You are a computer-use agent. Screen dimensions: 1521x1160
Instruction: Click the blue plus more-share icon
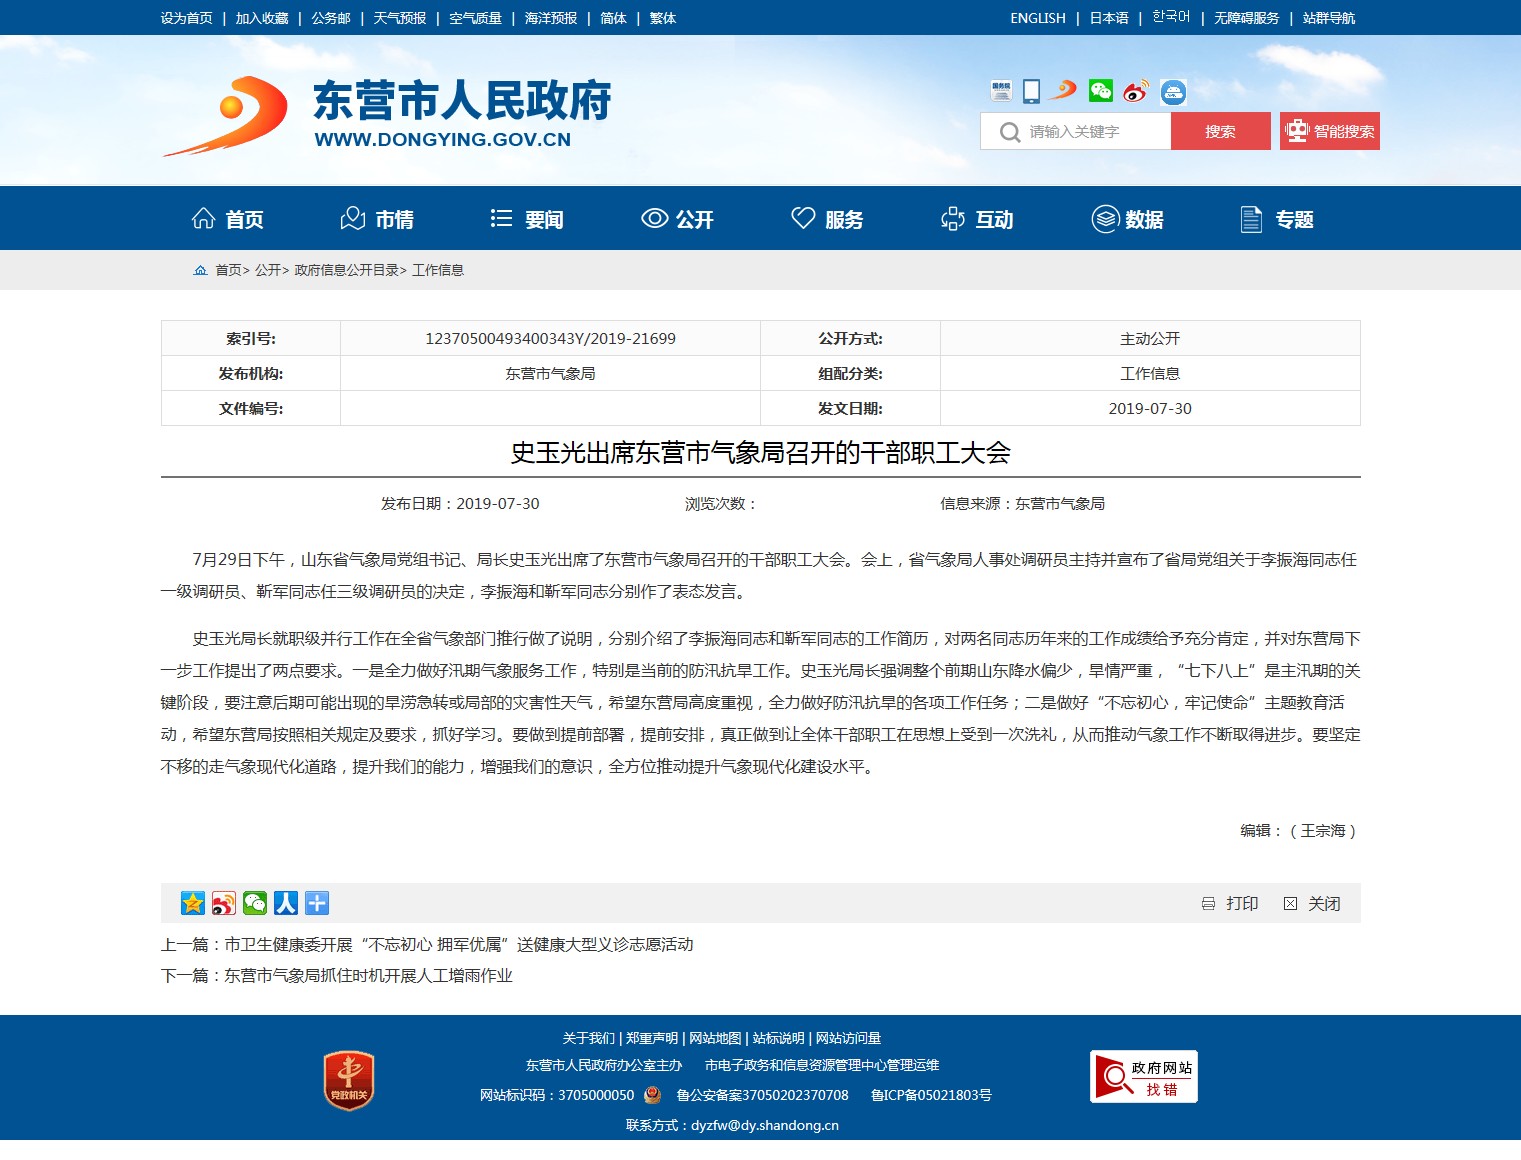click(317, 904)
